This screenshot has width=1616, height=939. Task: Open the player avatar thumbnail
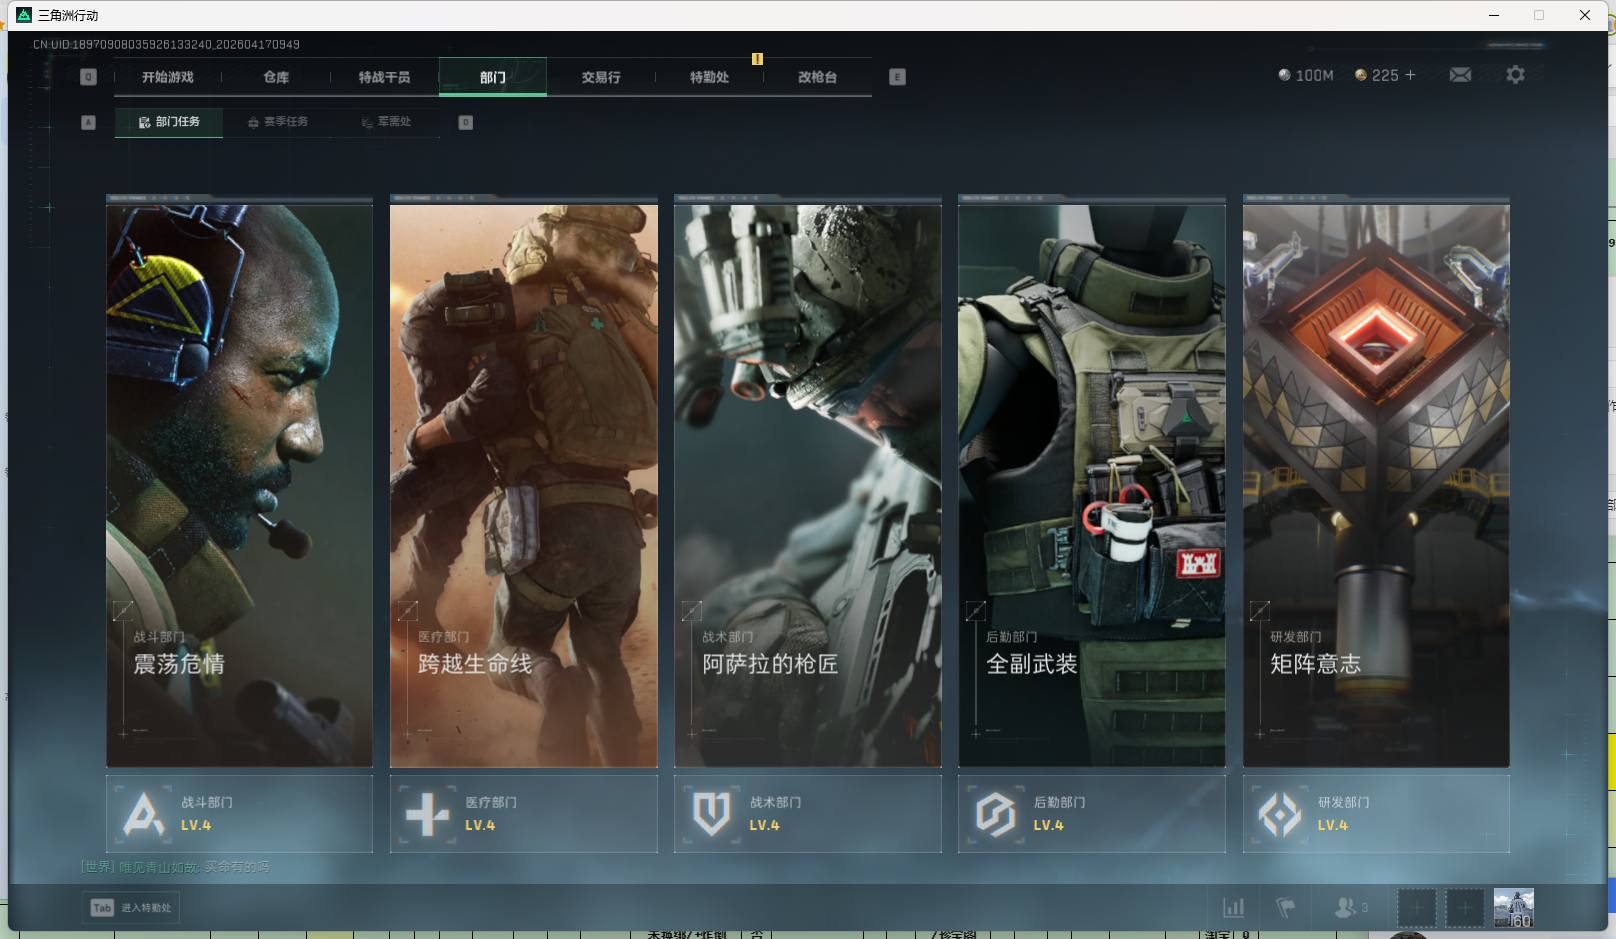1514,908
